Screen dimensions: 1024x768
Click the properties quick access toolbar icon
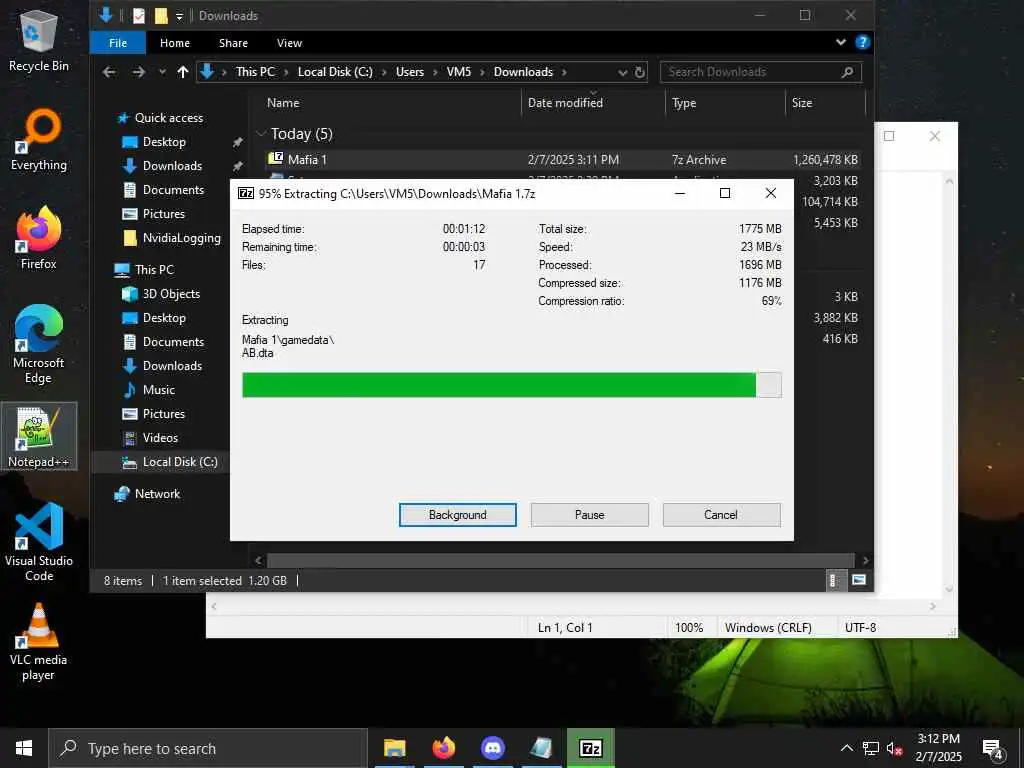[x=138, y=15]
